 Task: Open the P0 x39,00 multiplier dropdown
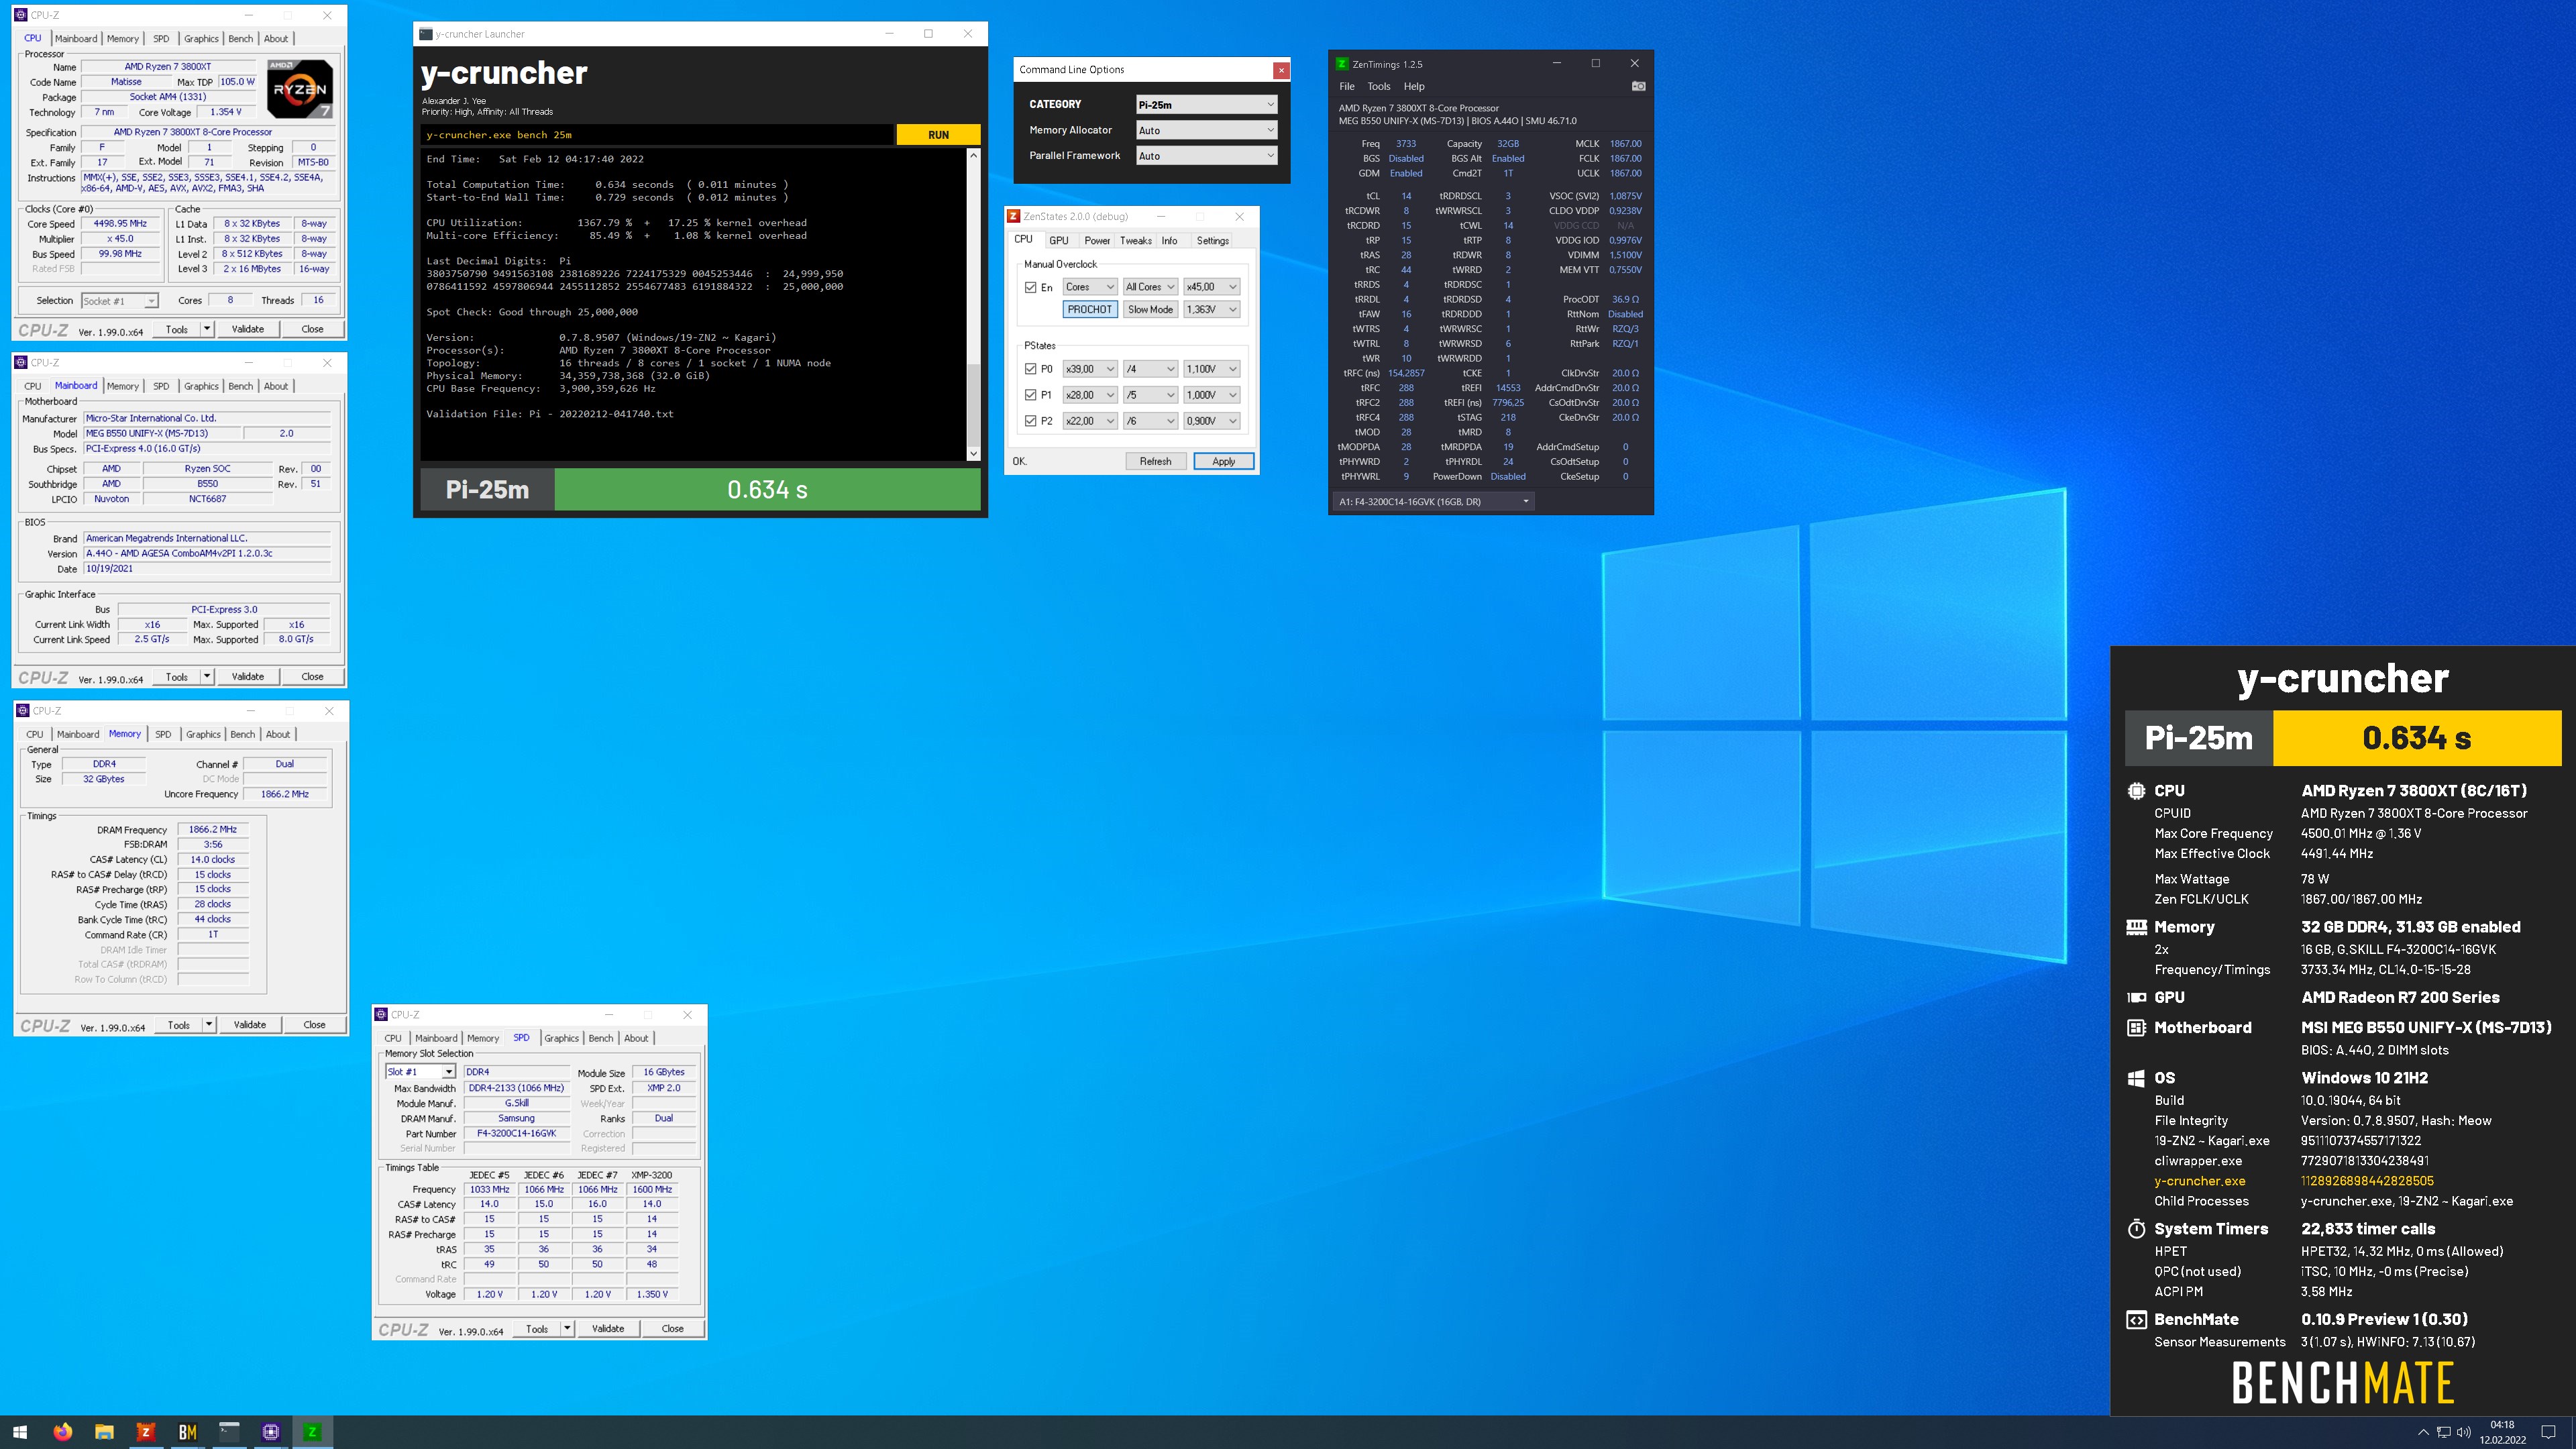click(x=1090, y=369)
